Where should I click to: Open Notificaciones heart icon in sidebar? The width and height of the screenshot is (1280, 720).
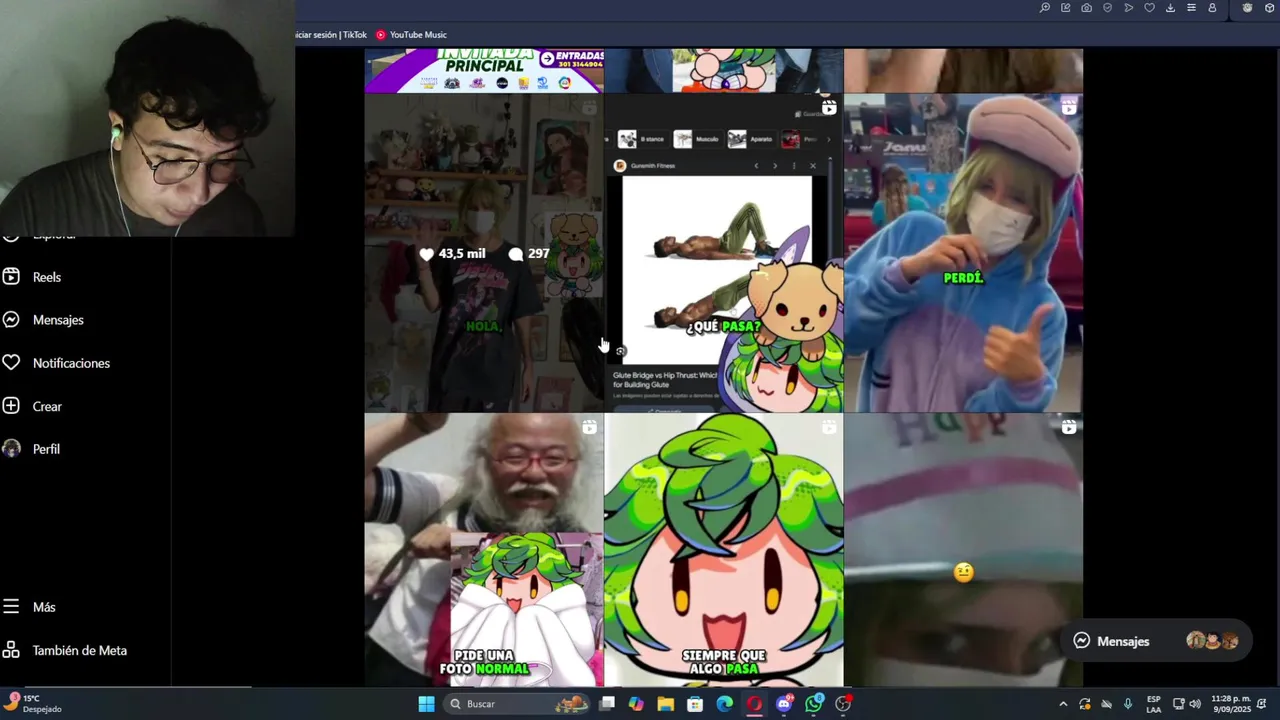pos(11,363)
